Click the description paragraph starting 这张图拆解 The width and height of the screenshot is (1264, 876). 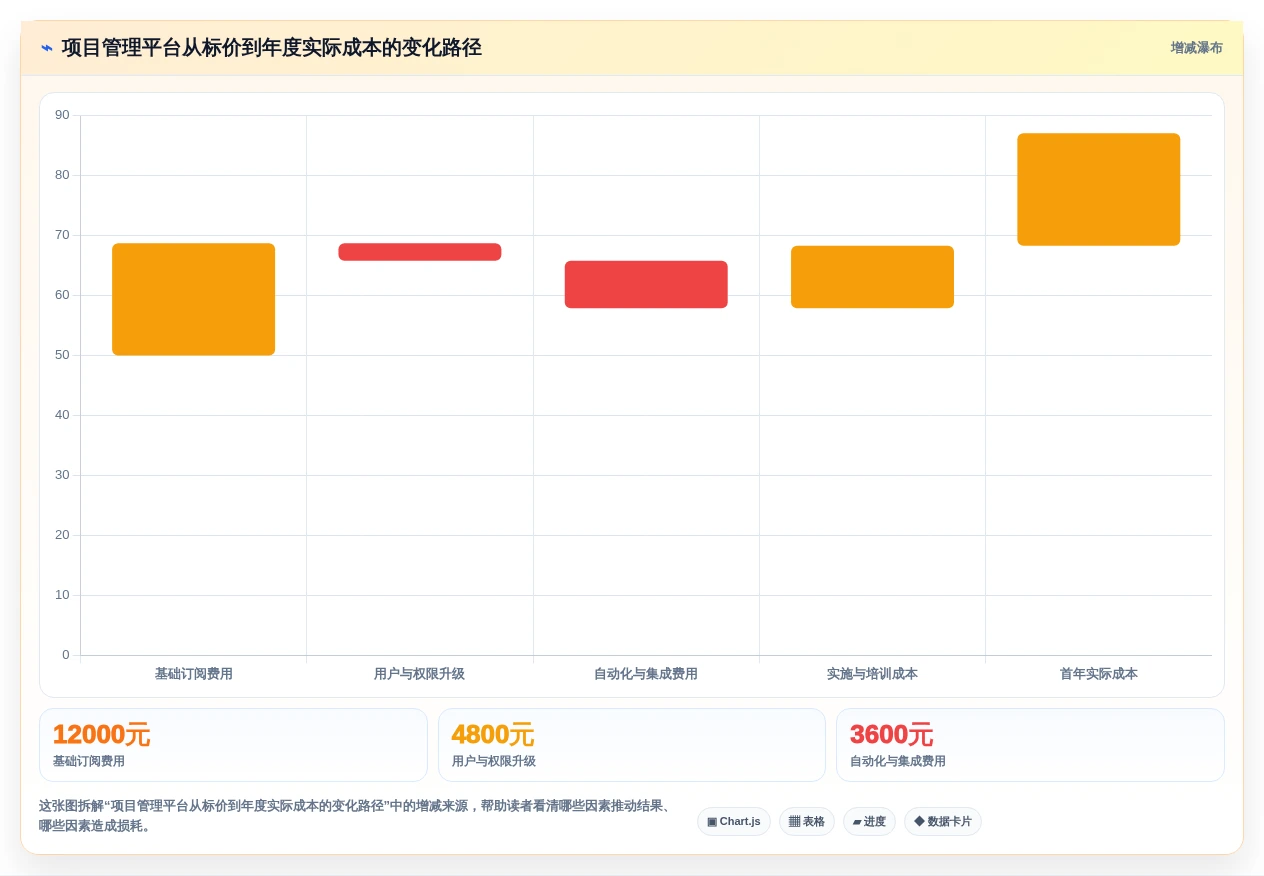(x=356, y=816)
